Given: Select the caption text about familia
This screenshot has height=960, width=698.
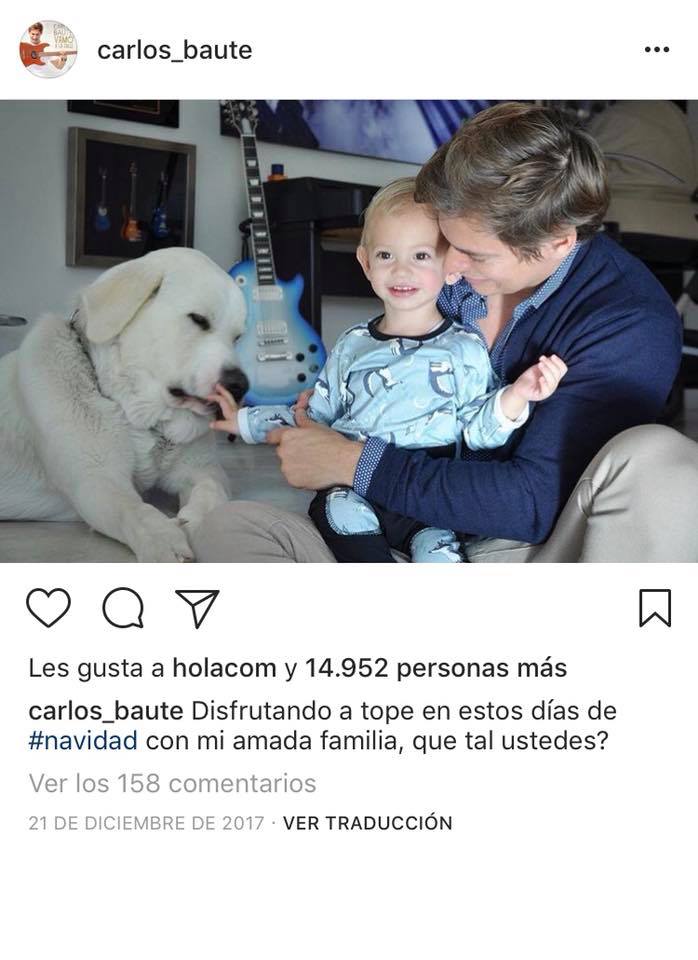Looking at the screenshot, I should (x=323, y=726).
